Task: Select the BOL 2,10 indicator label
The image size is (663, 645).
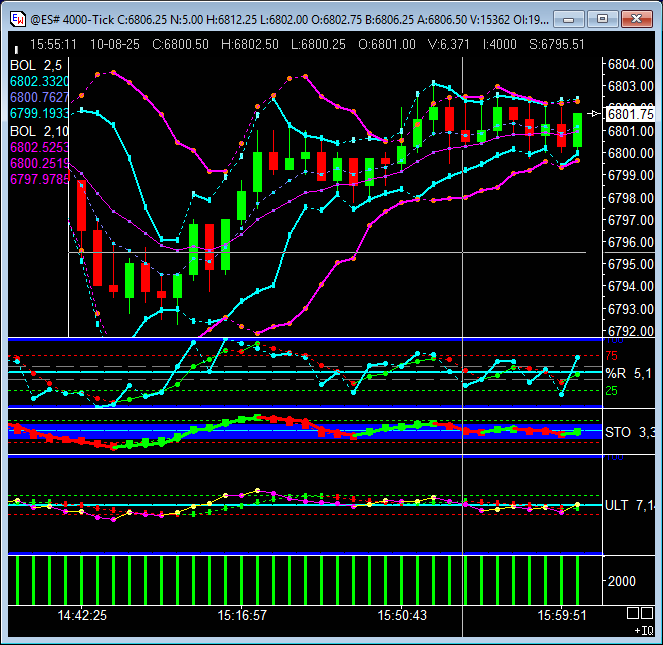Action: tap(39, 131)
